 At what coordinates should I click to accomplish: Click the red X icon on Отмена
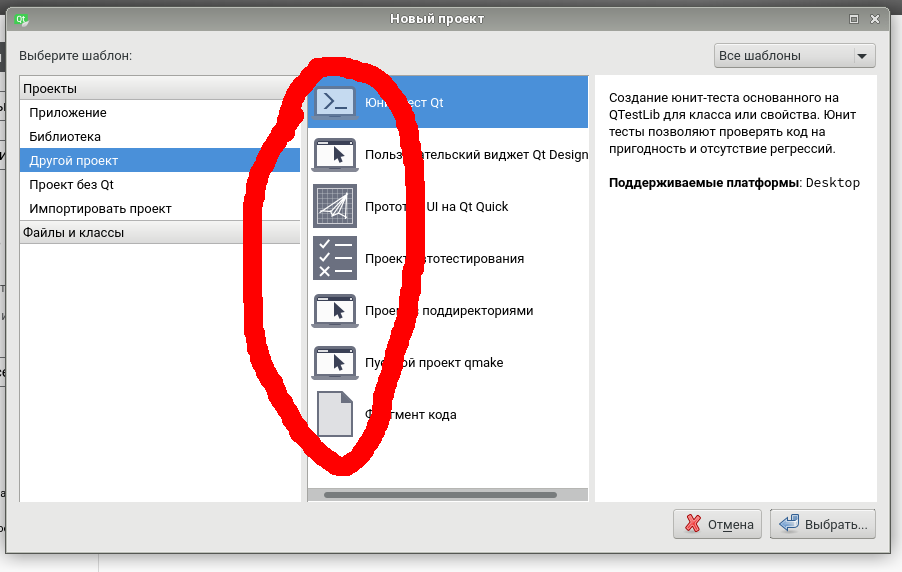pyautogui.click(x=693, y=523)
